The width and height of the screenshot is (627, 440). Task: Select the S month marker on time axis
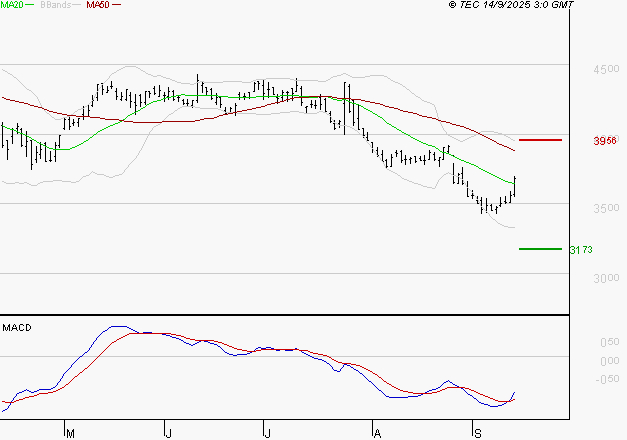coord(476,433)
